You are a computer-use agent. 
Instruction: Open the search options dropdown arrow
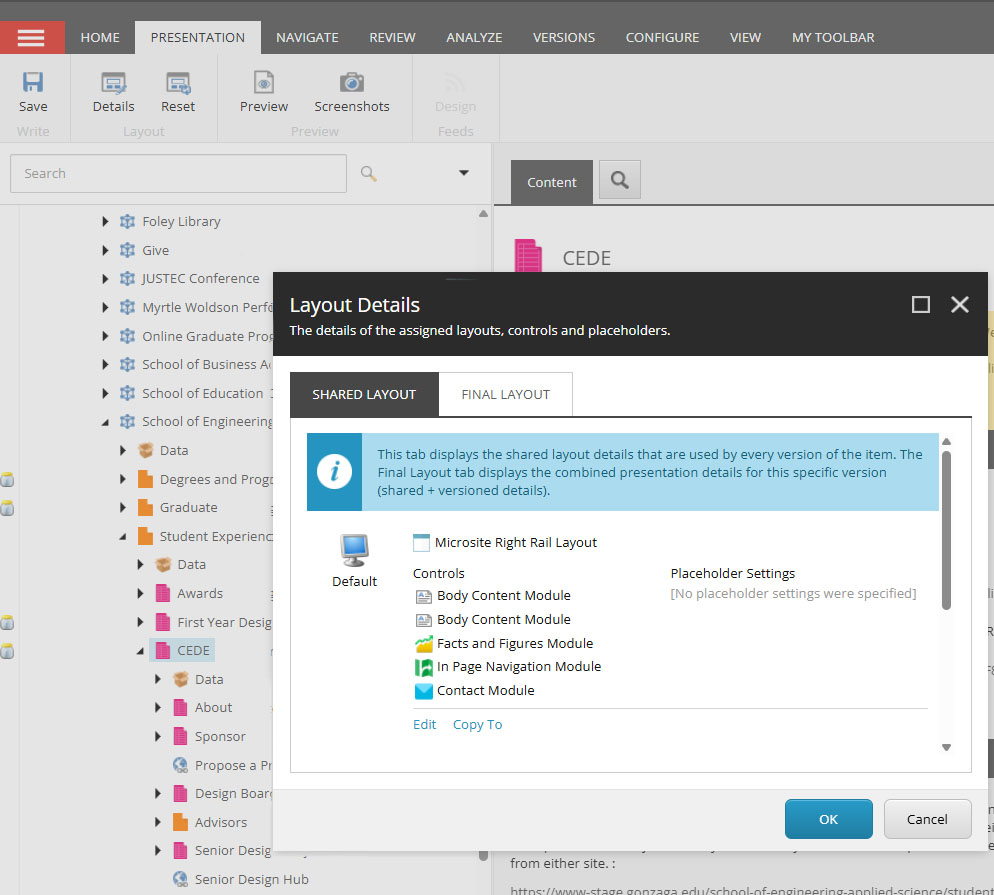point(464,173)
